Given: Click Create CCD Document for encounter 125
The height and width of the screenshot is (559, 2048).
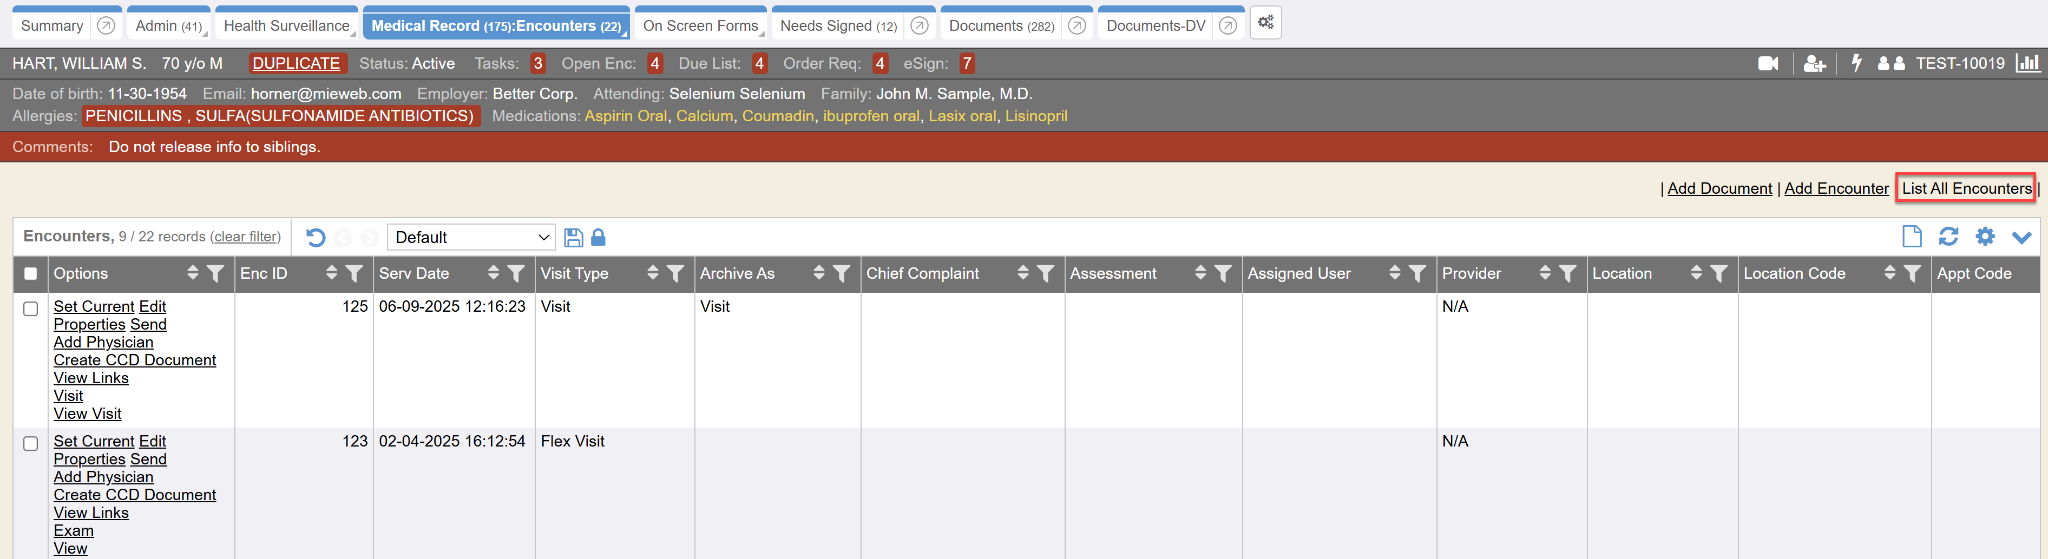Looking at the screenshot, I should (135, 360).
